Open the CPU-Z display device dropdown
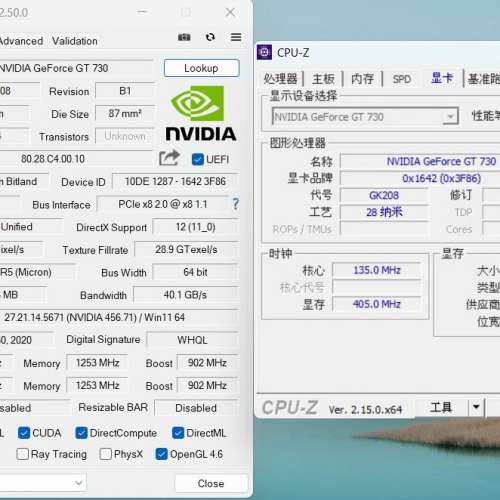Screen dimensions: 500x500 point(450,117)
